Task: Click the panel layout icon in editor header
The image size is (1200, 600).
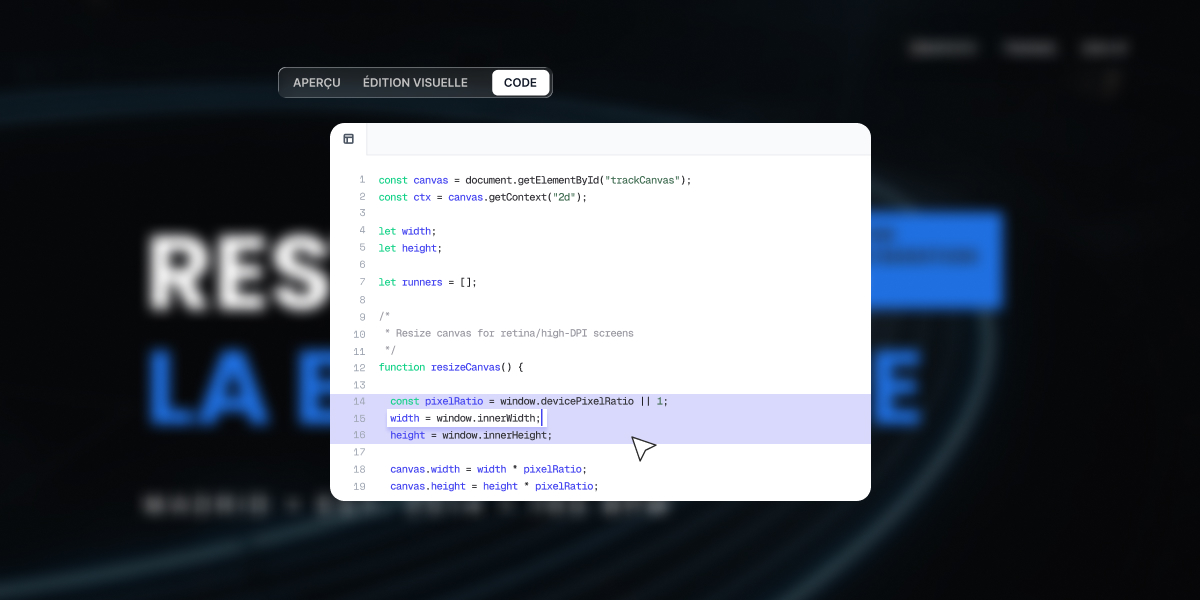Action: click(349, 139)
